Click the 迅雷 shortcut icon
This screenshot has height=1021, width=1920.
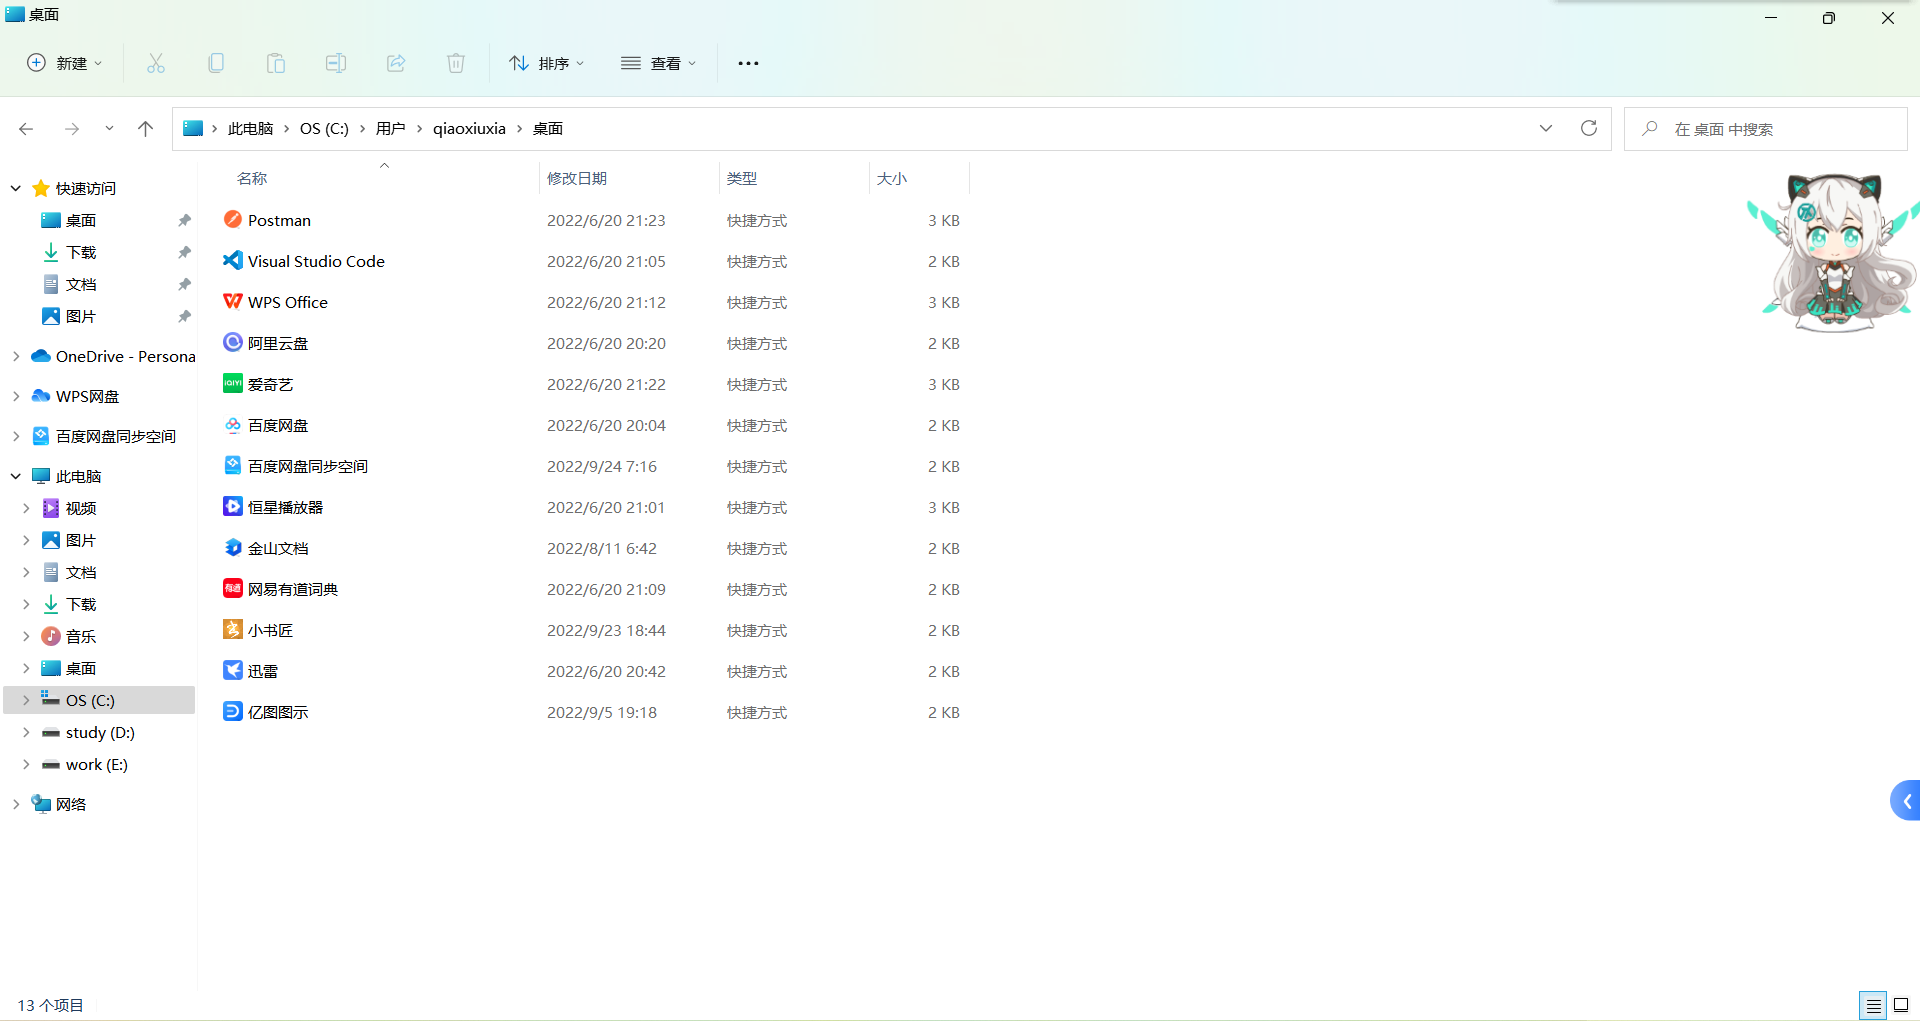(x=233, y=670)
